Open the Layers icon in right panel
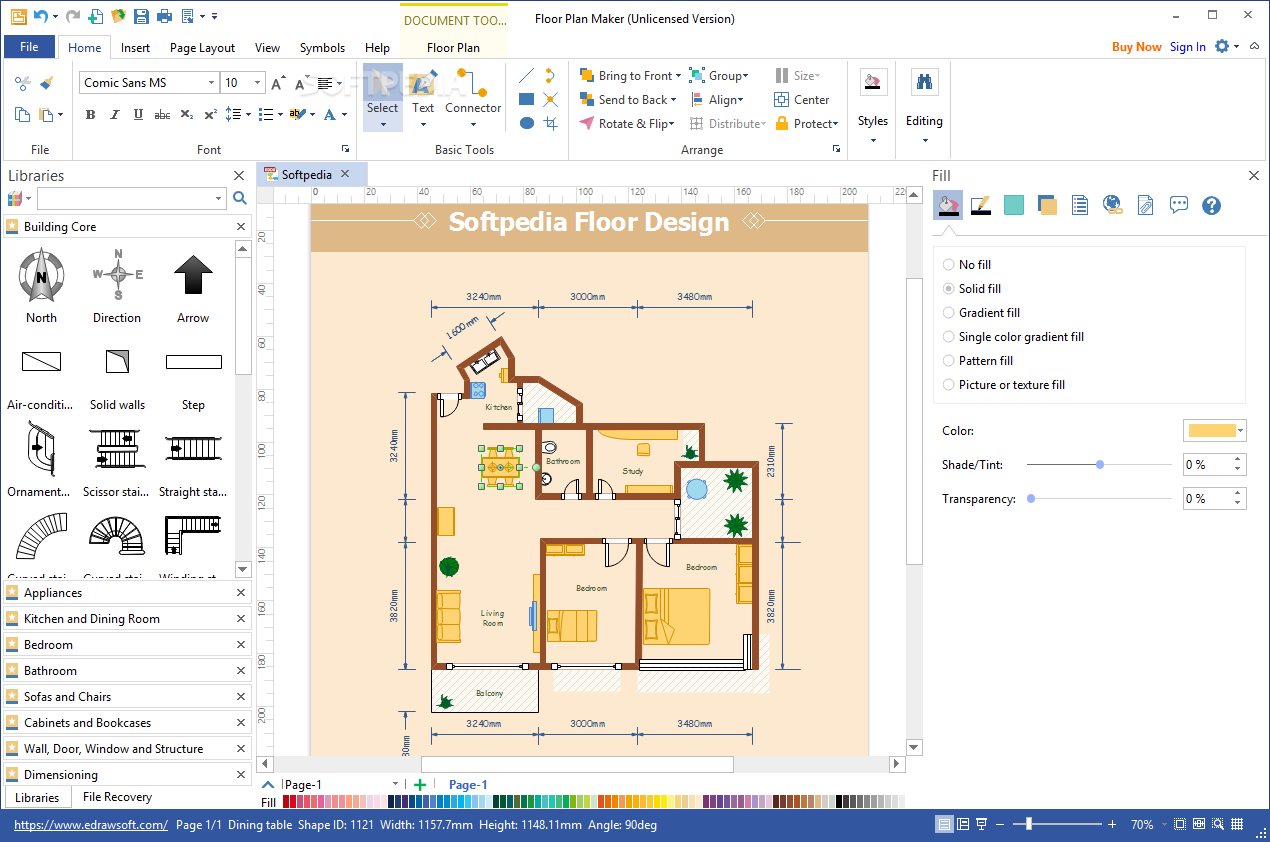Screen dimensions: 1270x842 [1047, 205]
